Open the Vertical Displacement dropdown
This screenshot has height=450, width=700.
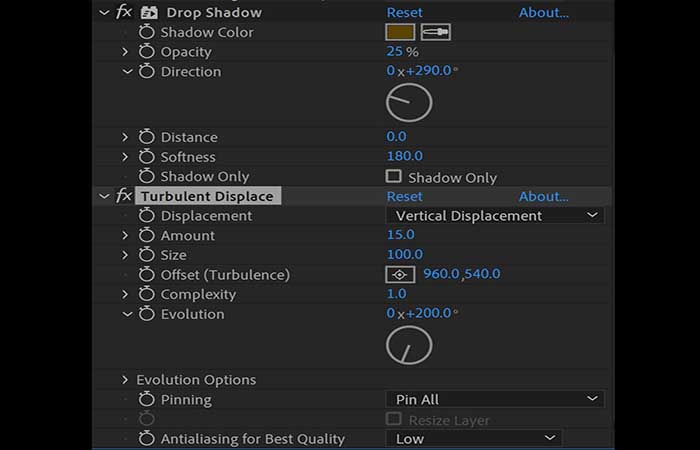coord(495,216)
